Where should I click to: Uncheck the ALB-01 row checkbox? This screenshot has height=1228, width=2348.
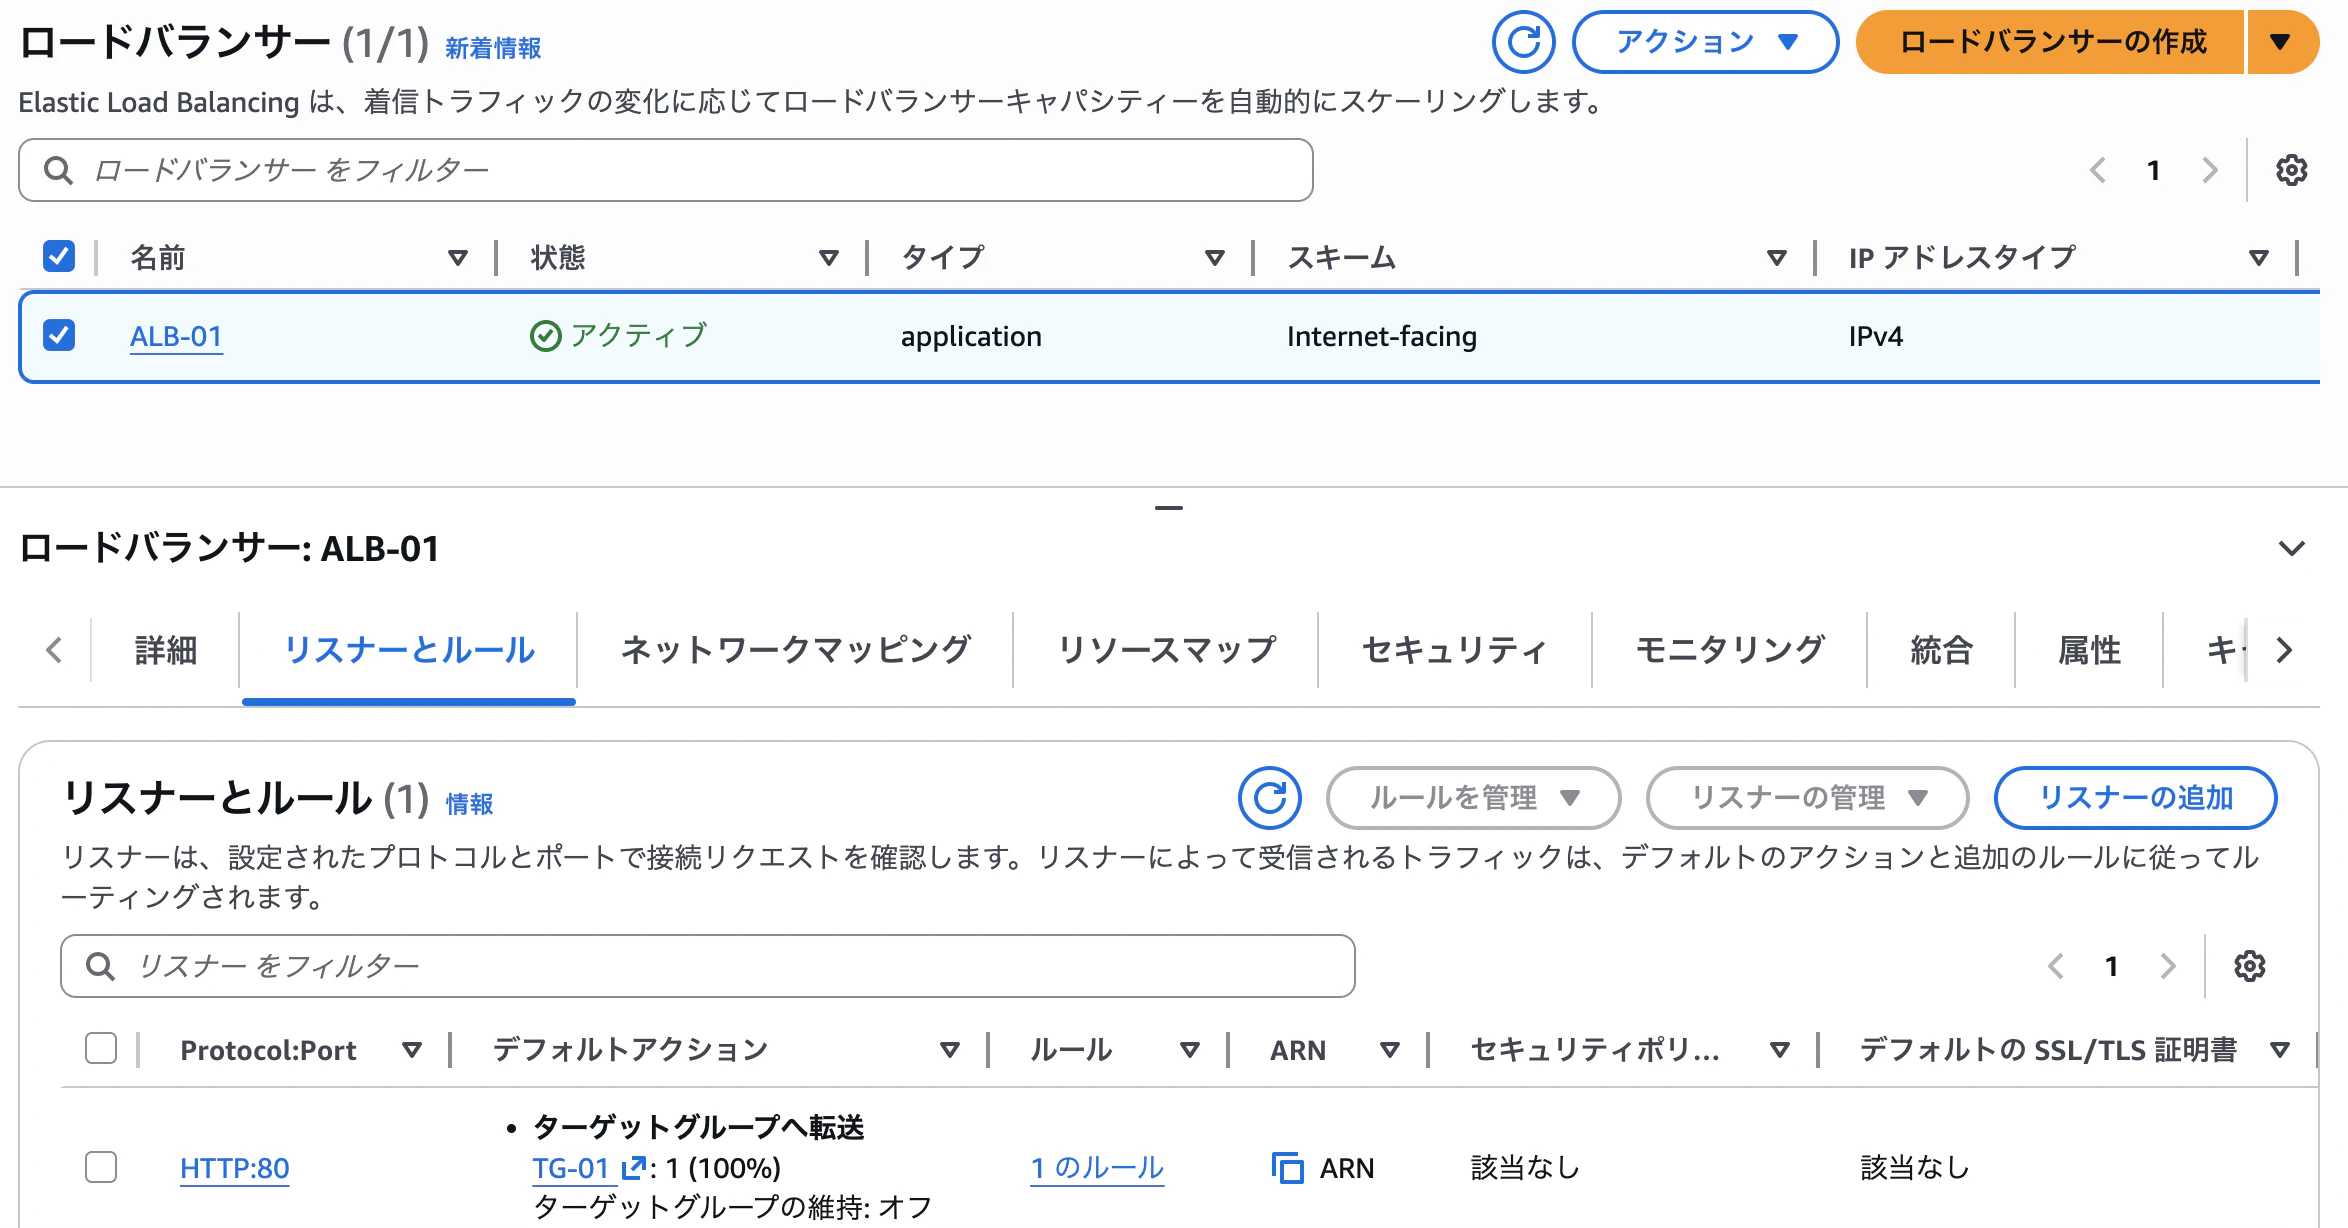click(x=59, y=335)
